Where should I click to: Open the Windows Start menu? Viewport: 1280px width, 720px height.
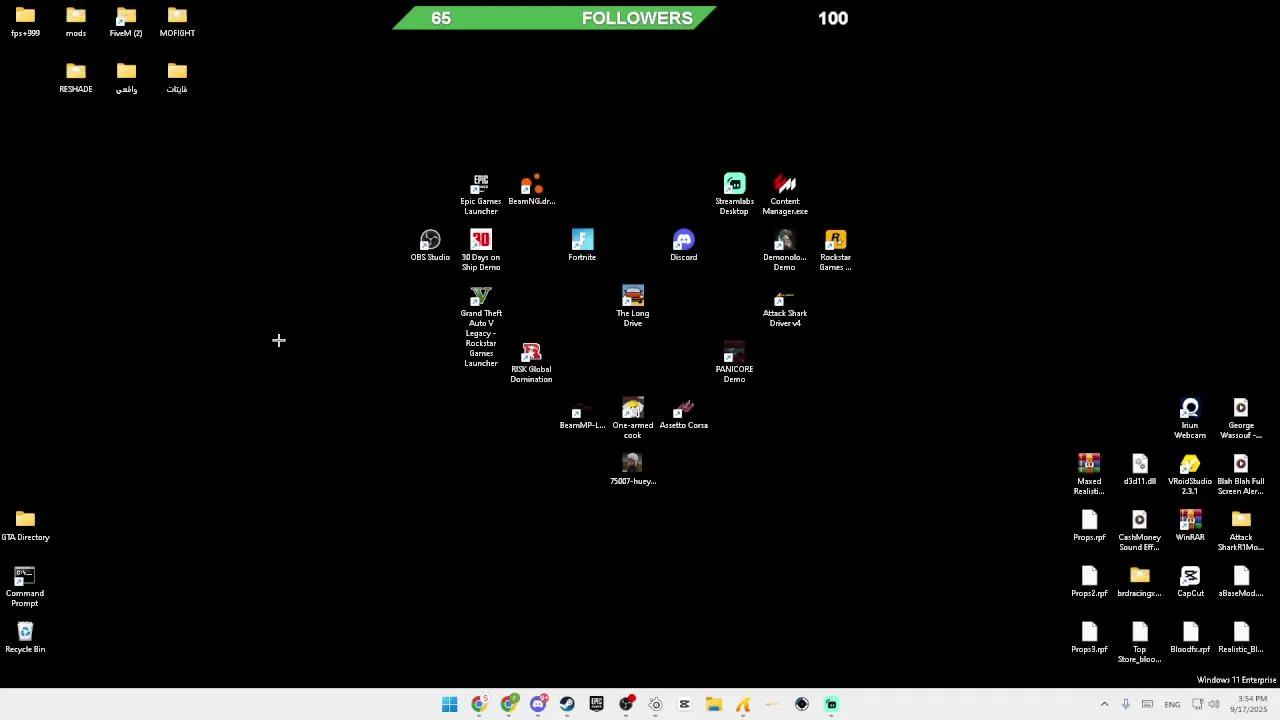tap(450, 704)
